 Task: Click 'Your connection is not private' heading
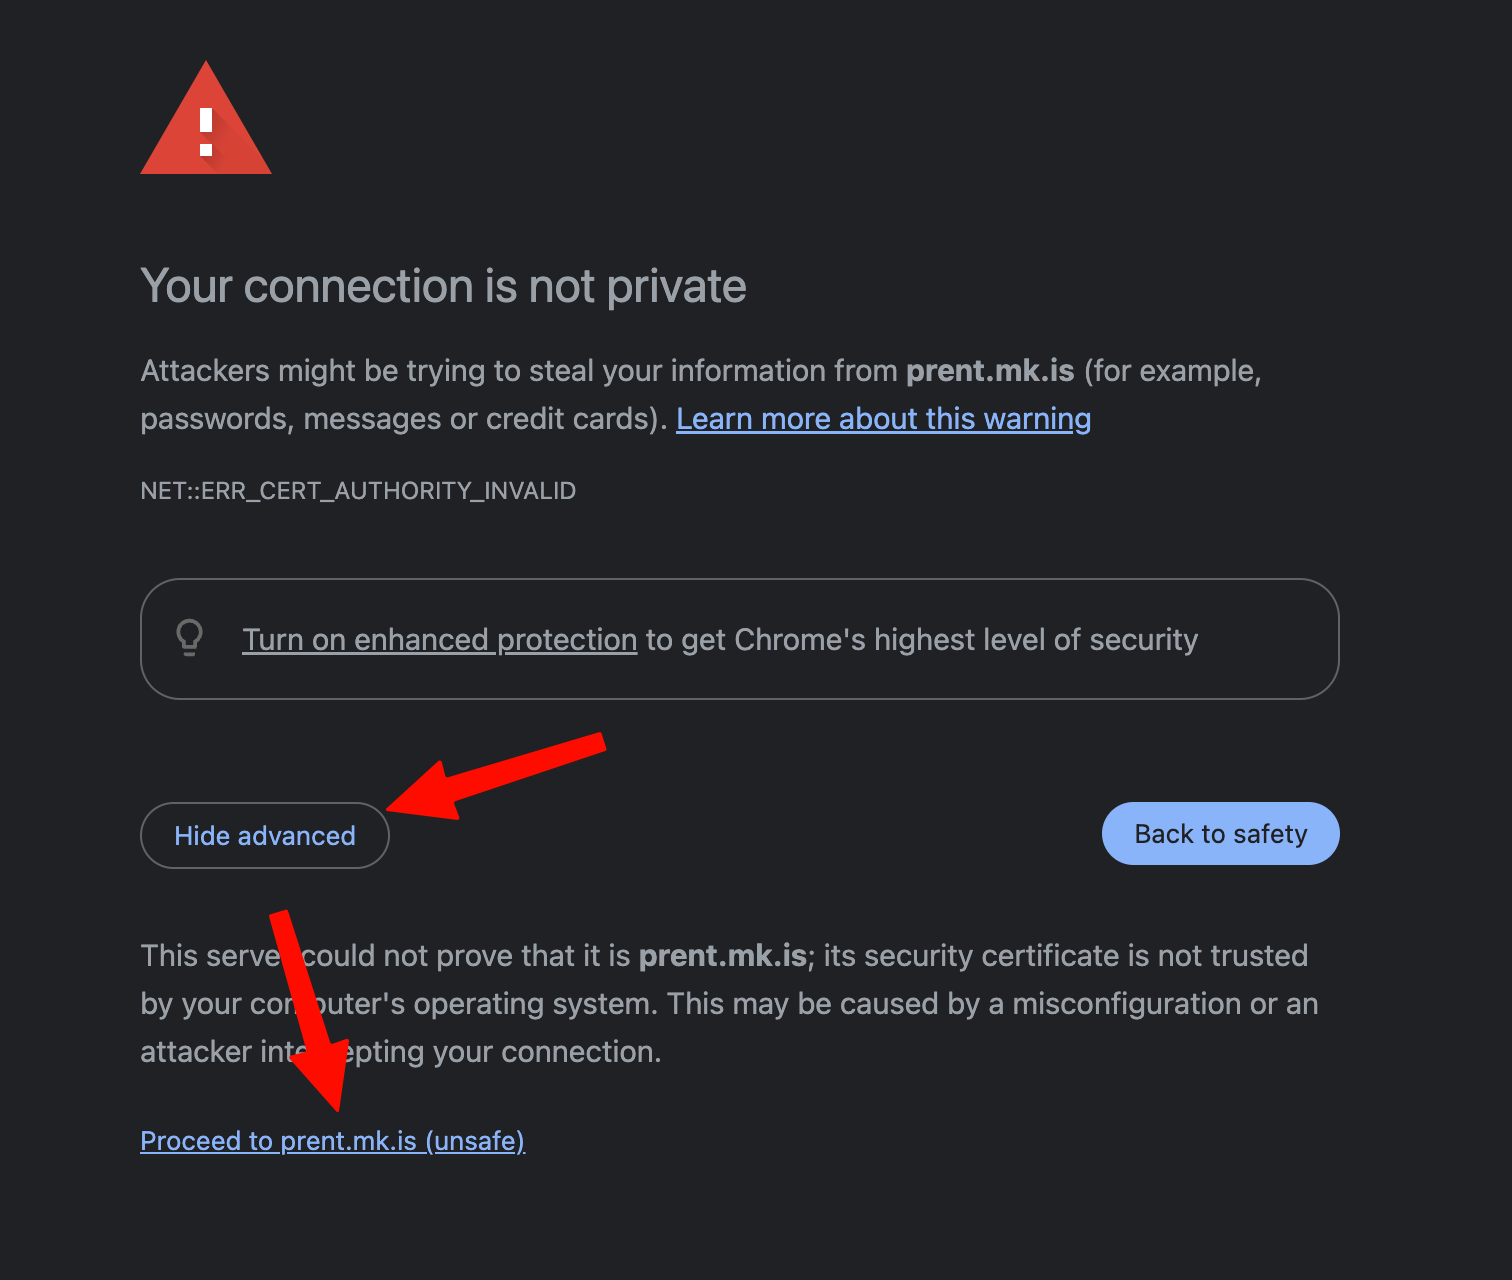click(443, 287)
